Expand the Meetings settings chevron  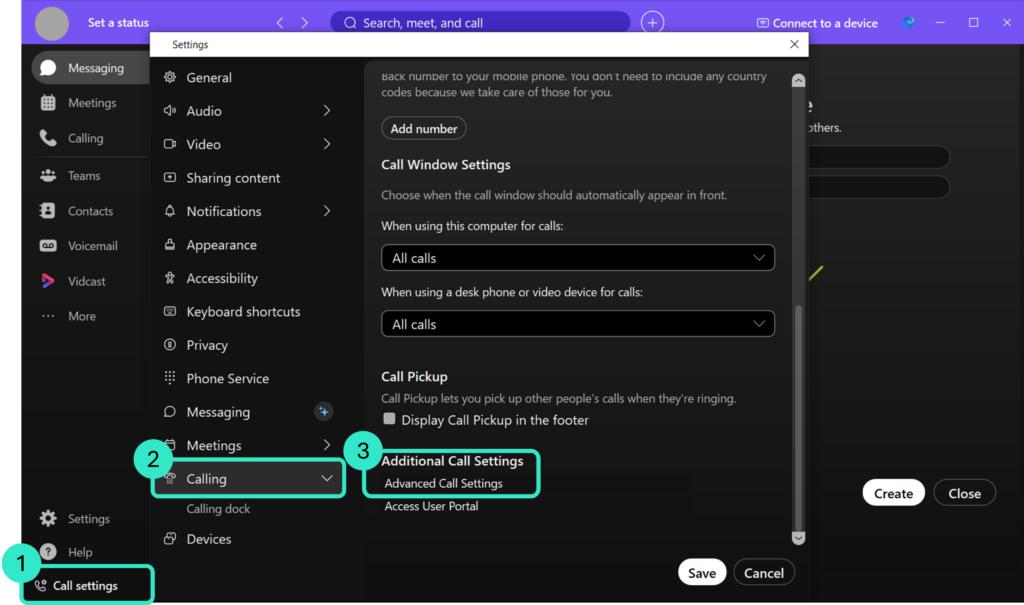click(x=327, y=445)
